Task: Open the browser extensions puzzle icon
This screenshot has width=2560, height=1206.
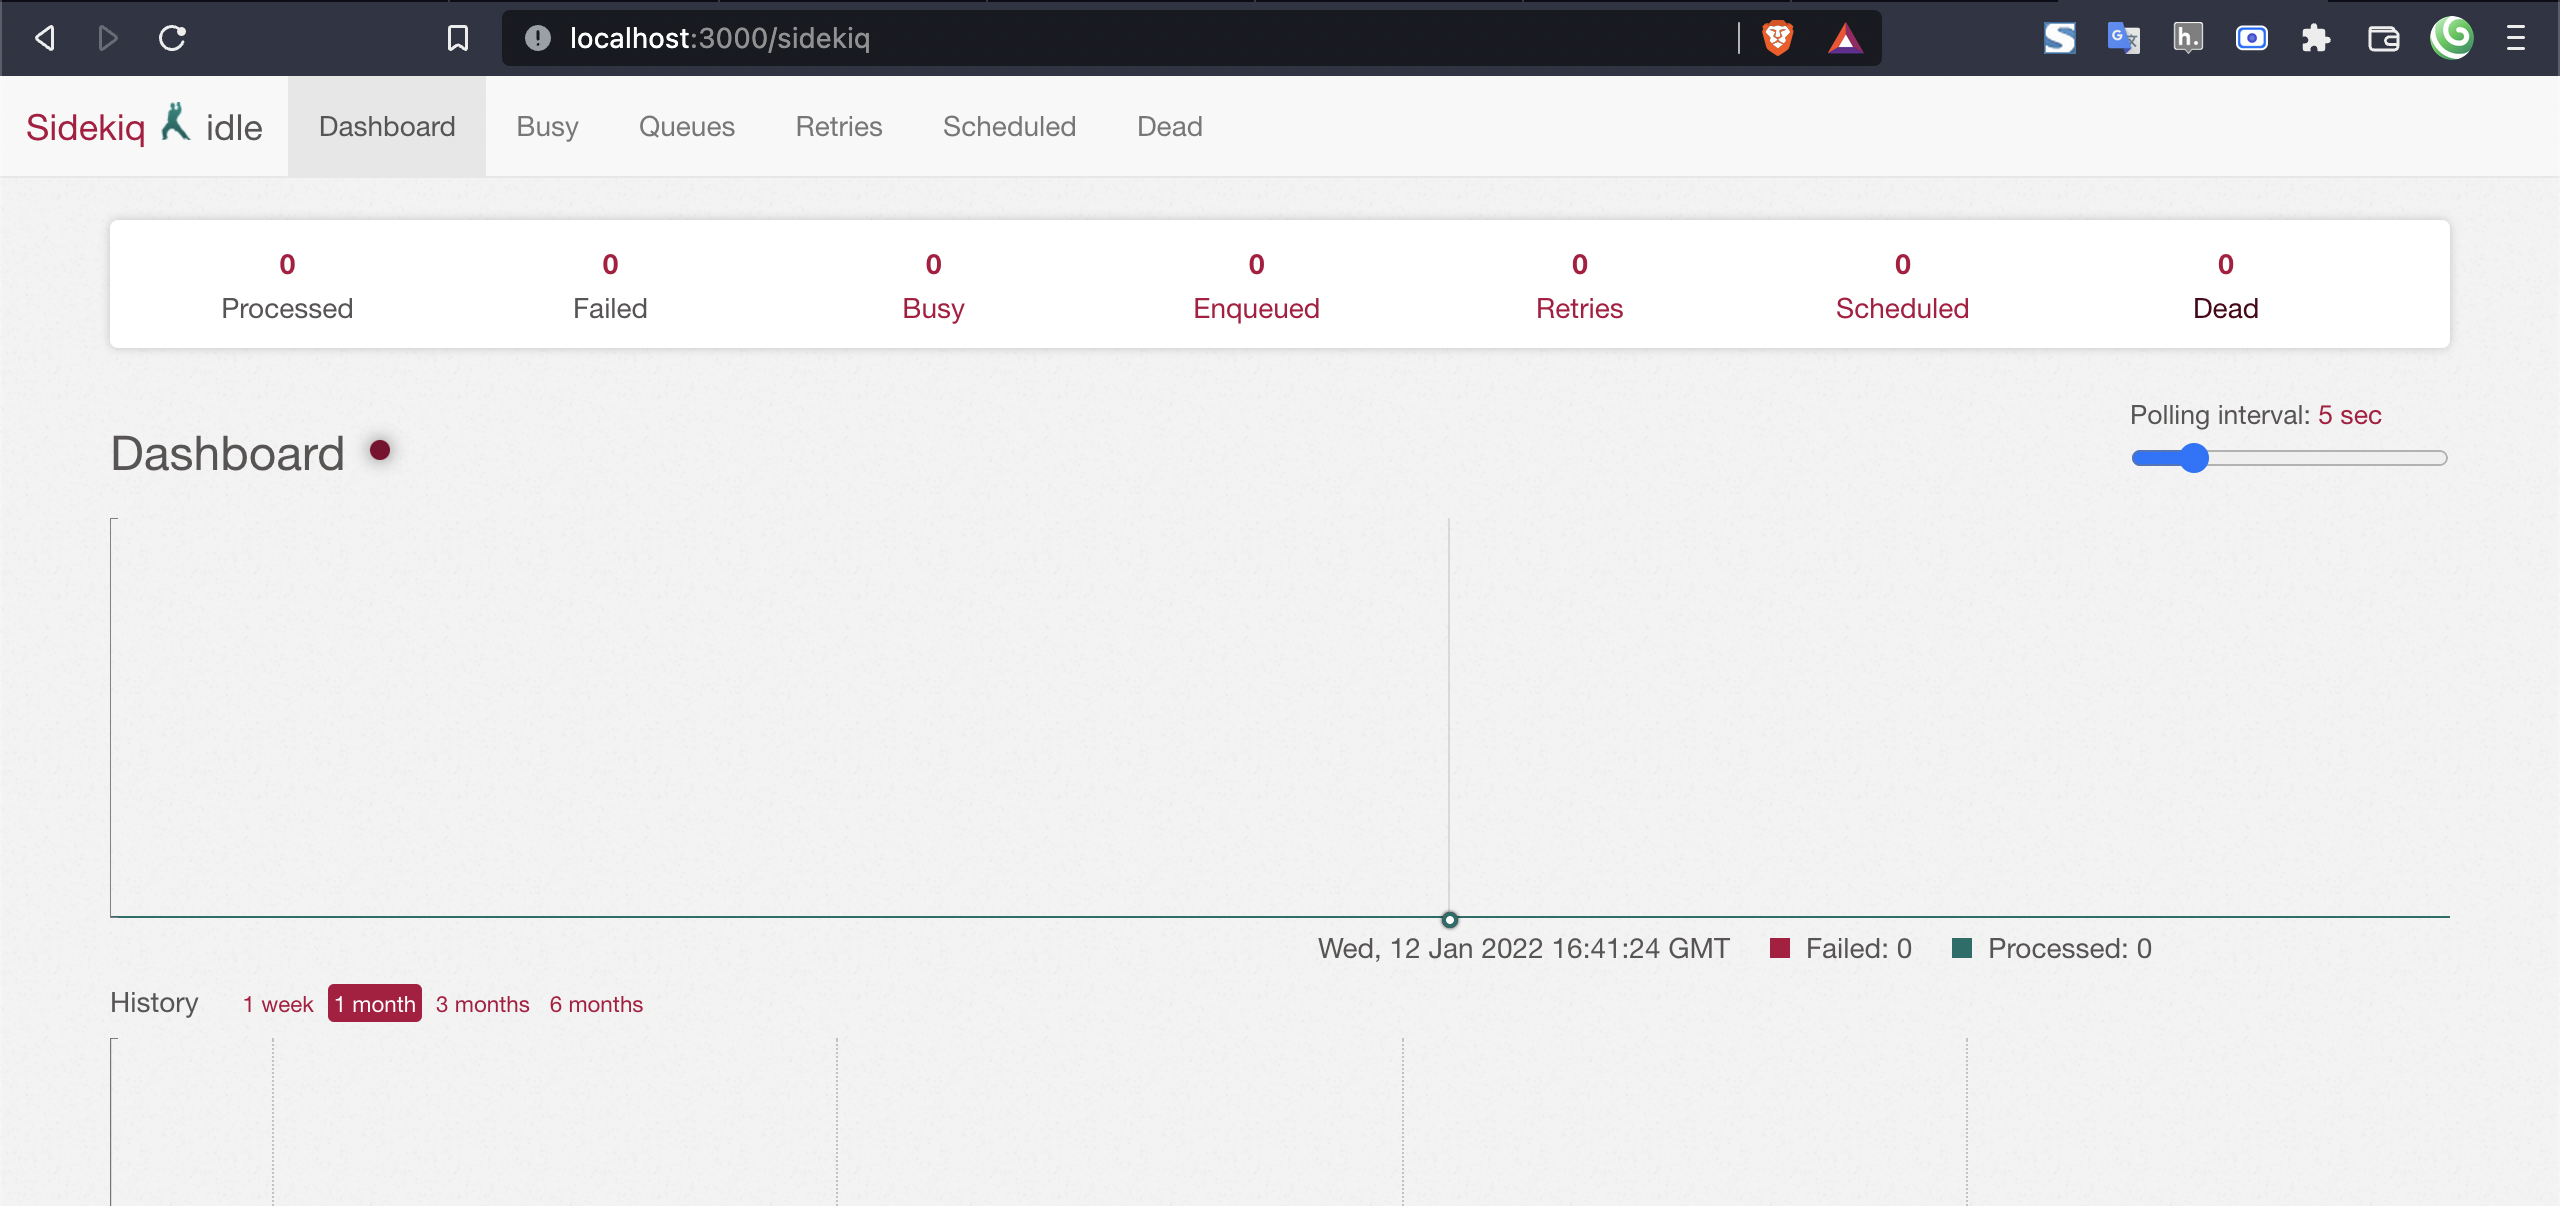Action: tap(2316, 38)
